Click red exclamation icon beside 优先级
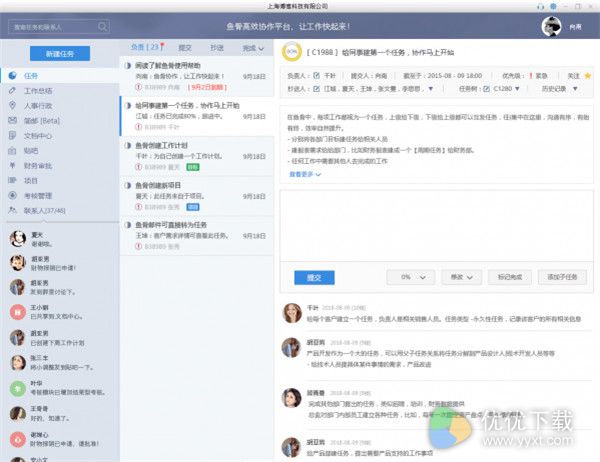 point(531,76)
